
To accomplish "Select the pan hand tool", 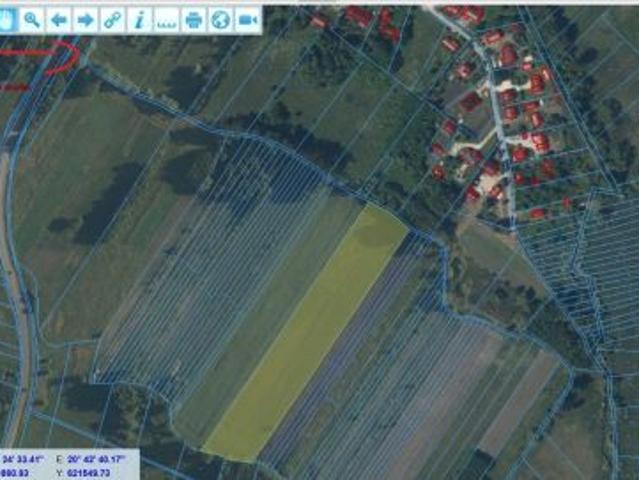I will point(7,20).
